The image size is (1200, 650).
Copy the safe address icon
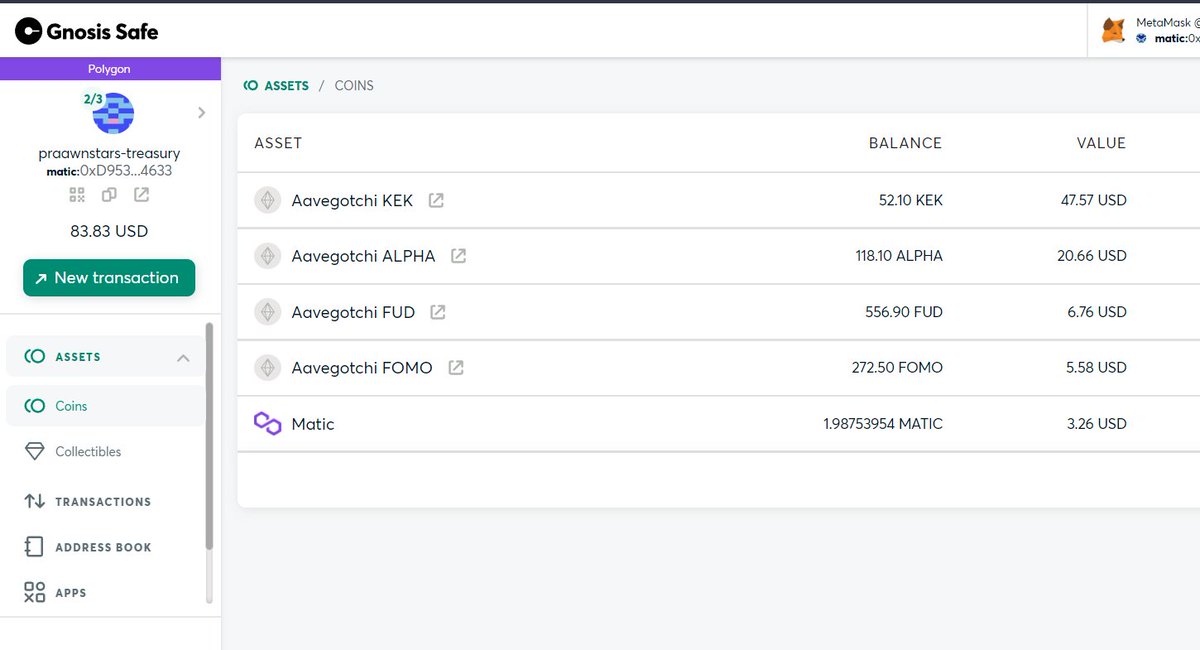109,194
